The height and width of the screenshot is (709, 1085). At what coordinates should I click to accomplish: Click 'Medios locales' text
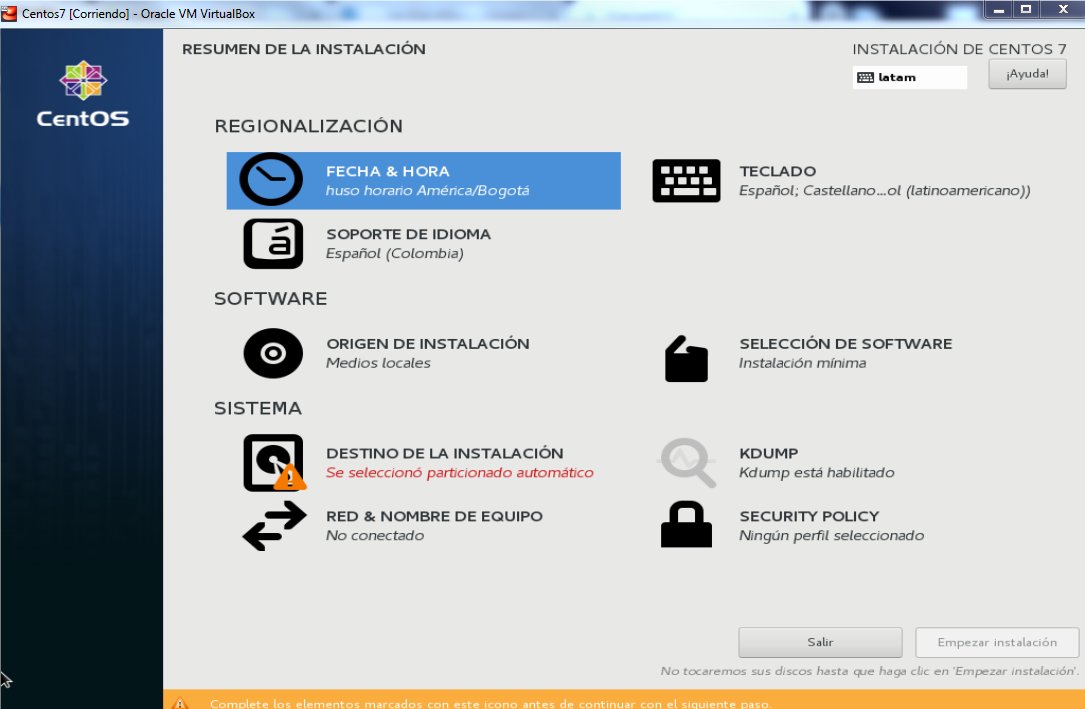coord(378,362)
